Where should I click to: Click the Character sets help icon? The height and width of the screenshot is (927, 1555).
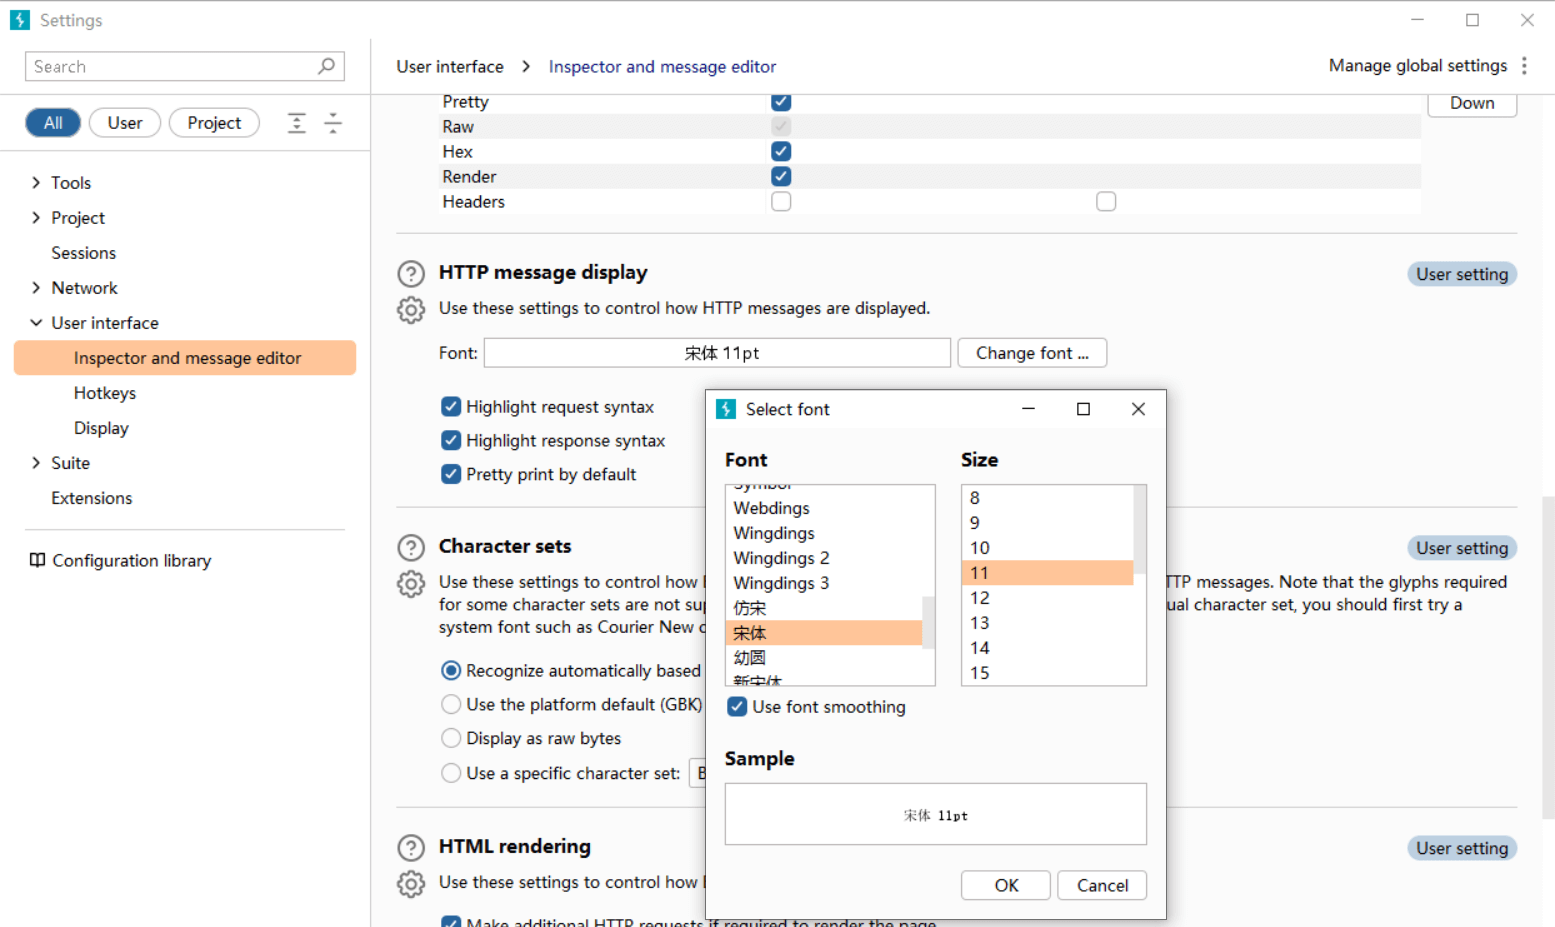(411, 547)
